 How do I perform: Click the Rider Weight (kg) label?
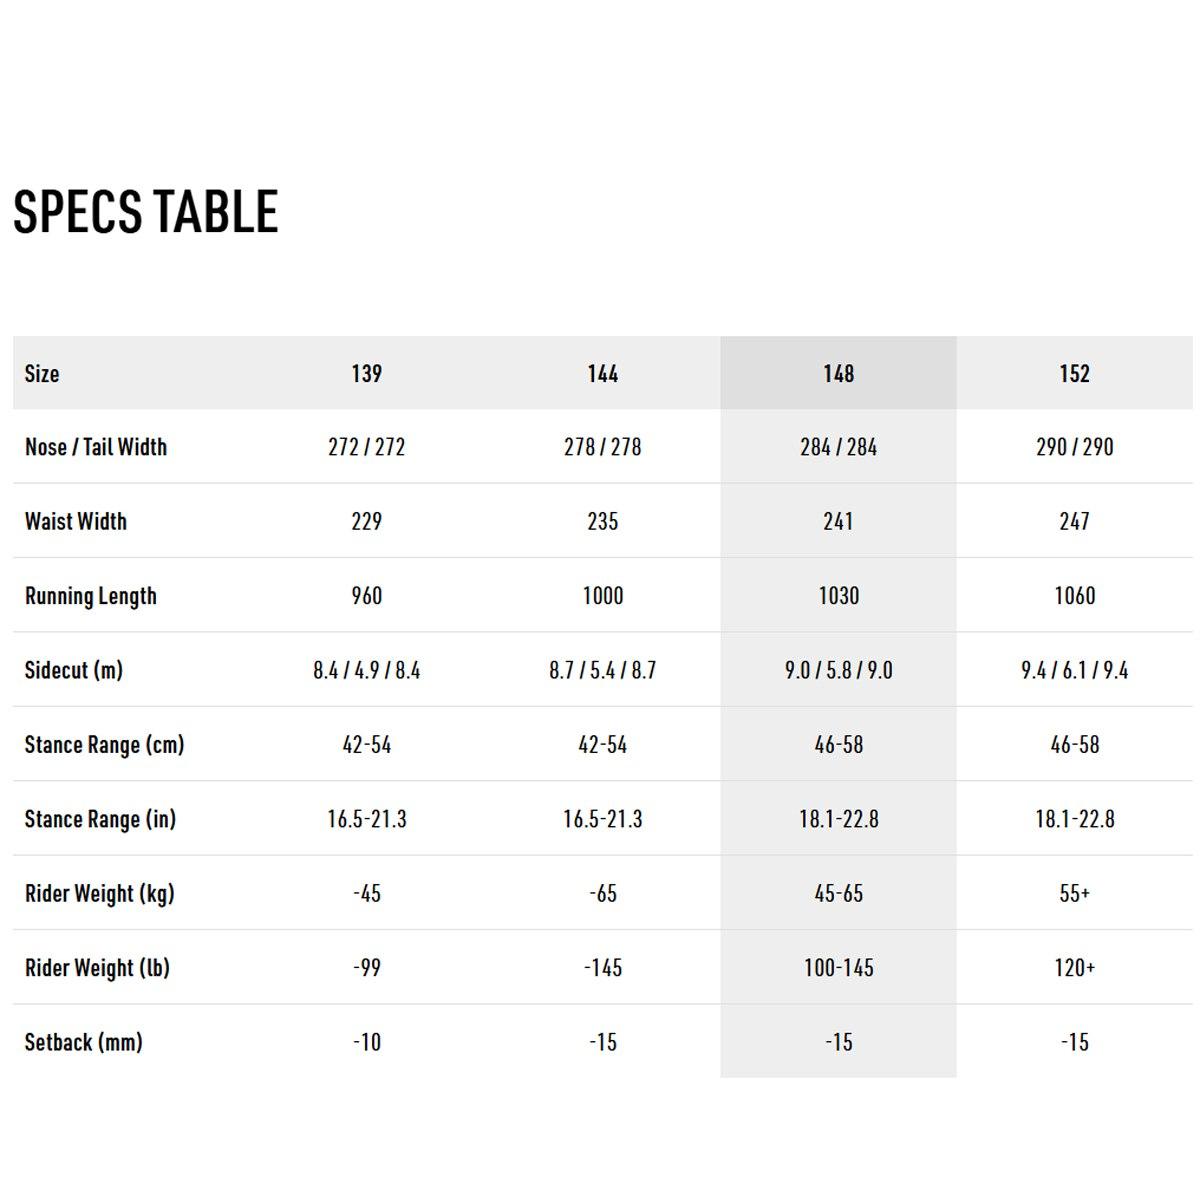coord(100,894)
